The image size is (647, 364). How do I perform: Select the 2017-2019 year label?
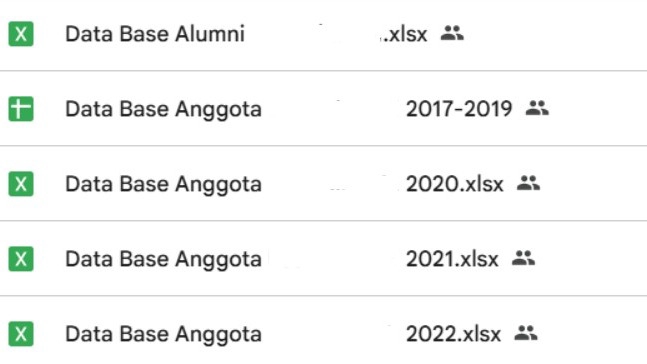[459, 109]
